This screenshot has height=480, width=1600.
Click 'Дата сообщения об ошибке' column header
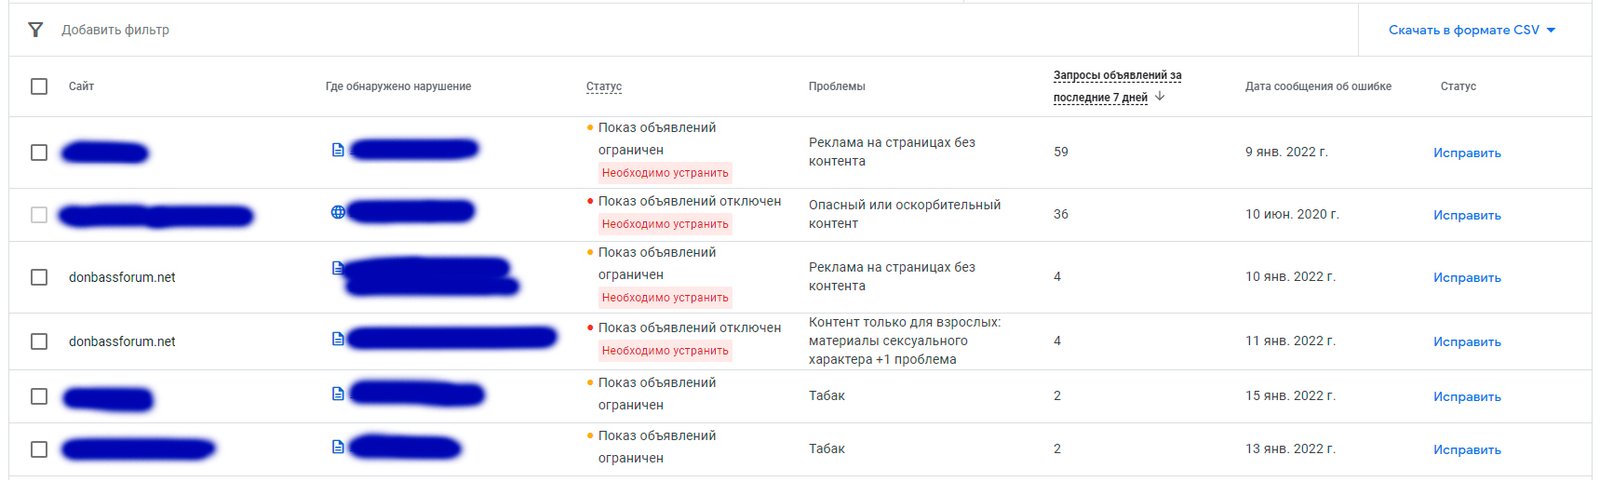(1318, 87)
